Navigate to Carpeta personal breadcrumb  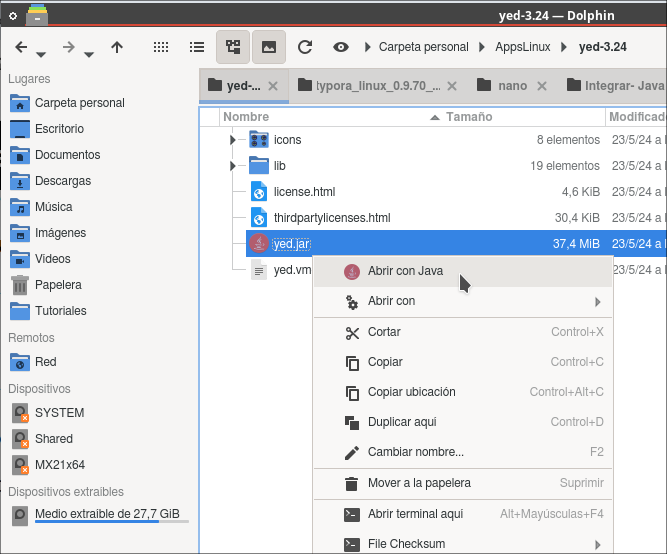[x=423, y=47]
